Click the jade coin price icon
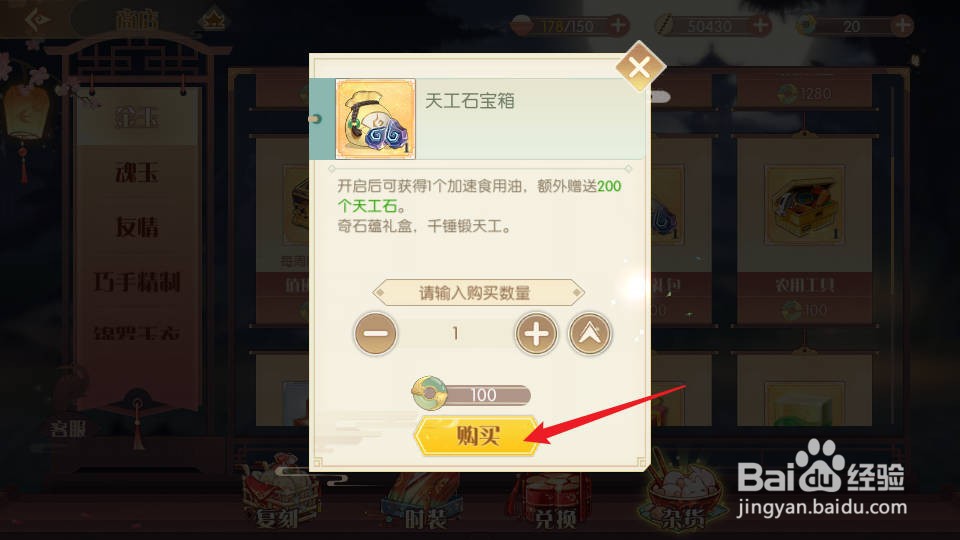The image size is (960, 540). click(x=429, y=394)
